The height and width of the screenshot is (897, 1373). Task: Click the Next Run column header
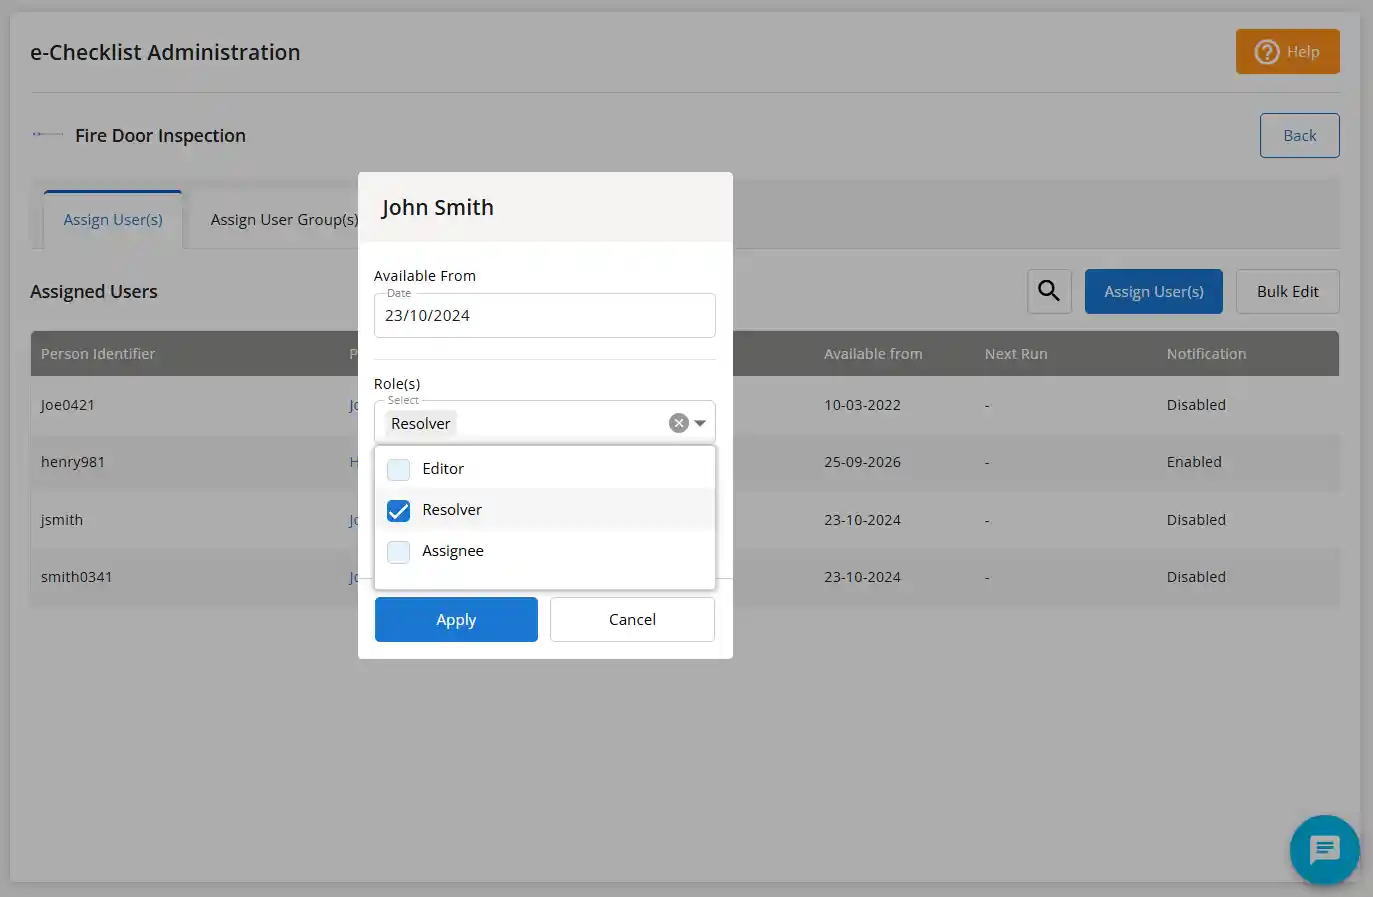1016,354
